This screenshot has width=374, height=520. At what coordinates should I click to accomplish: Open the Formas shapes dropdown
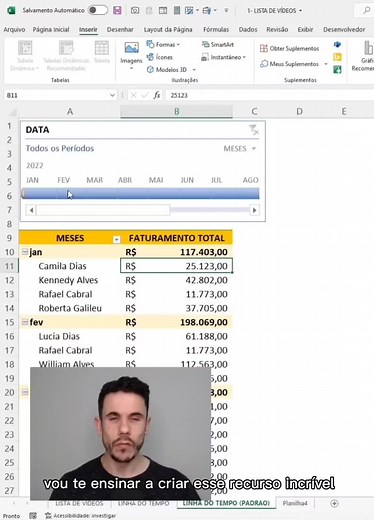pos(163,44)
